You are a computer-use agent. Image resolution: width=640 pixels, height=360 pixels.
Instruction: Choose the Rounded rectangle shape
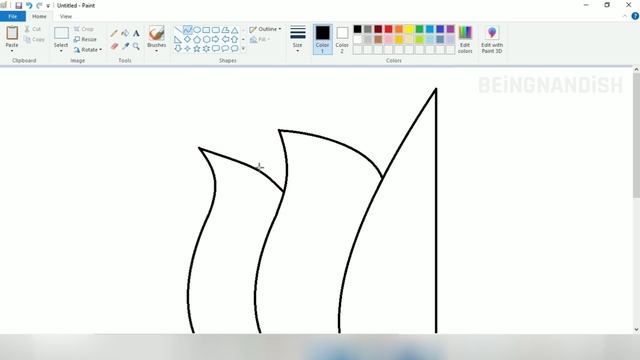coord(216,30)
